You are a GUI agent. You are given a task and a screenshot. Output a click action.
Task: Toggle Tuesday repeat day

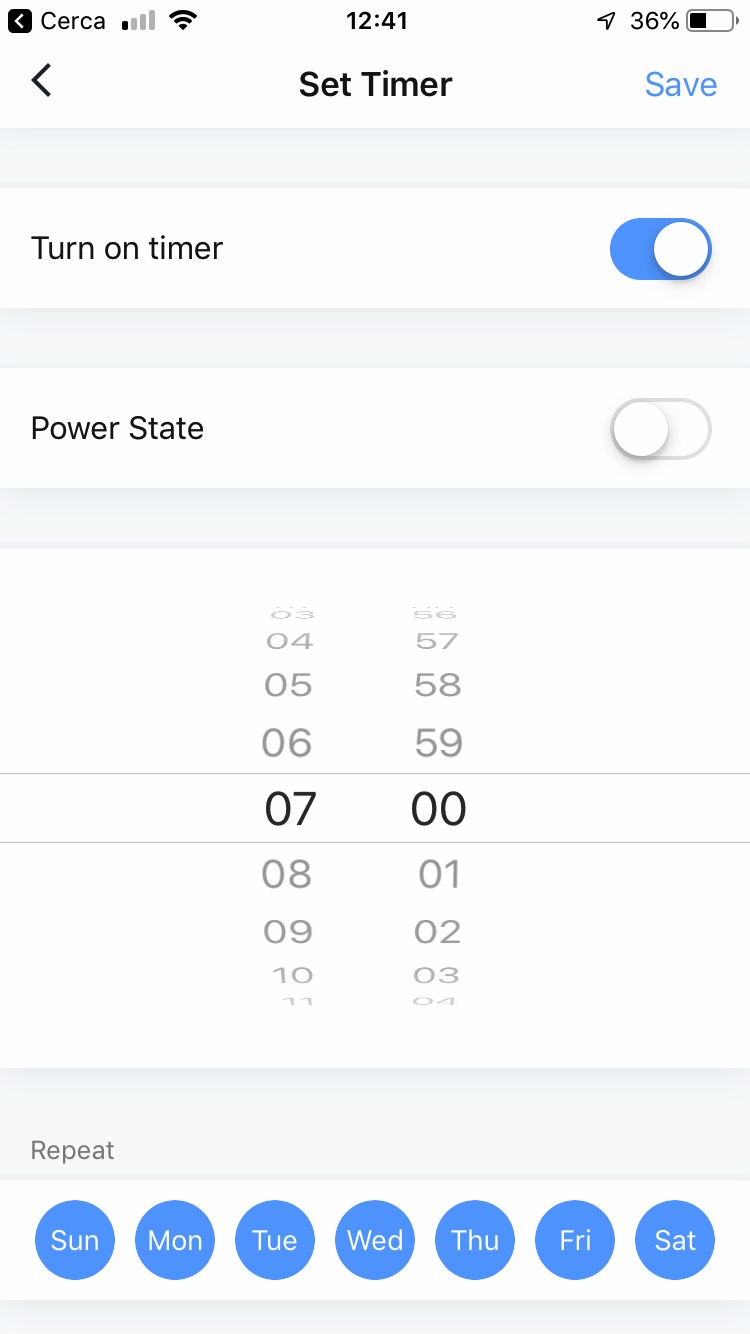click(275, 1241)
